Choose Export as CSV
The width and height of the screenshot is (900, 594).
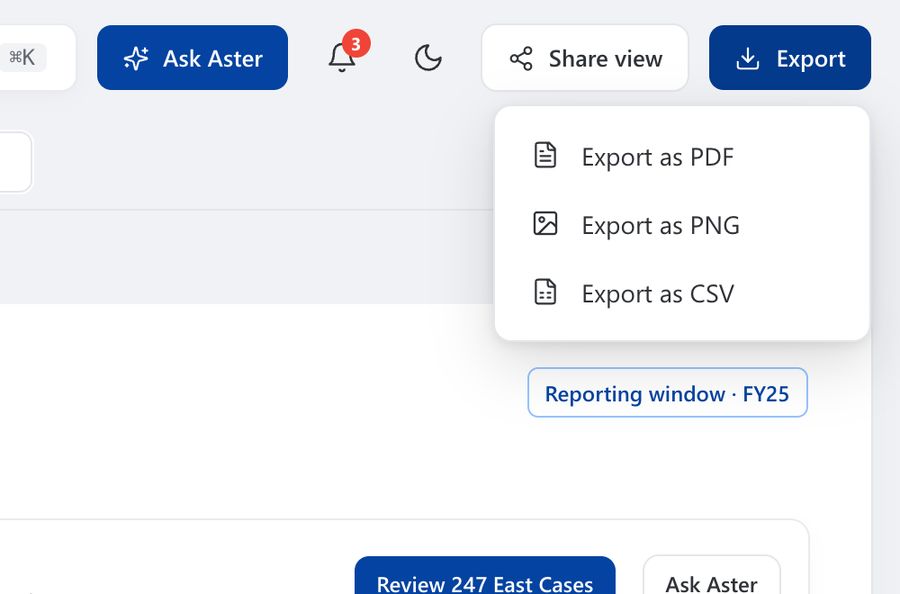click(682, 293)
